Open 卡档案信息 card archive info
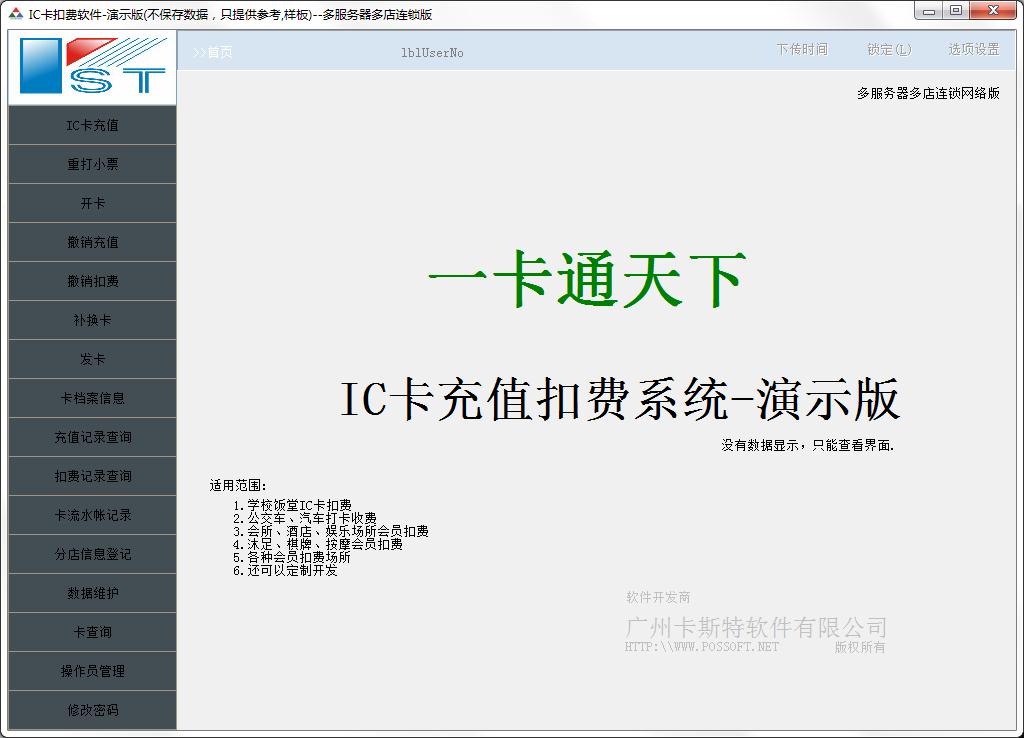 tap(92, 398)
